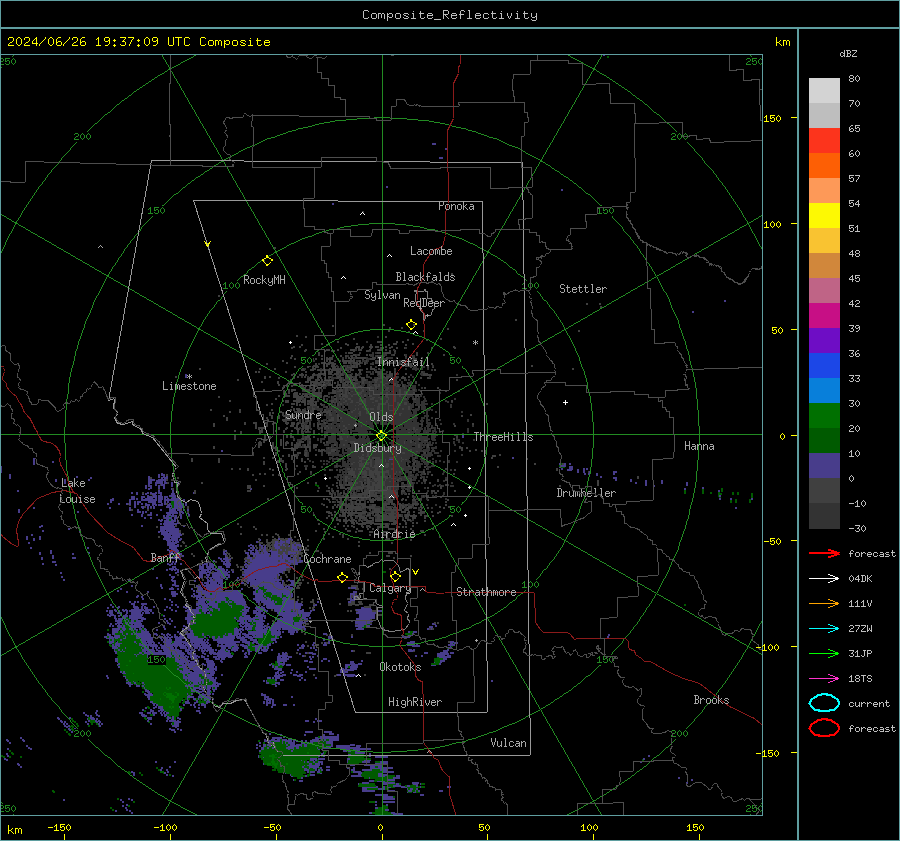Click the Didsbury town label
900x841 pixels.
click(377, 448)
